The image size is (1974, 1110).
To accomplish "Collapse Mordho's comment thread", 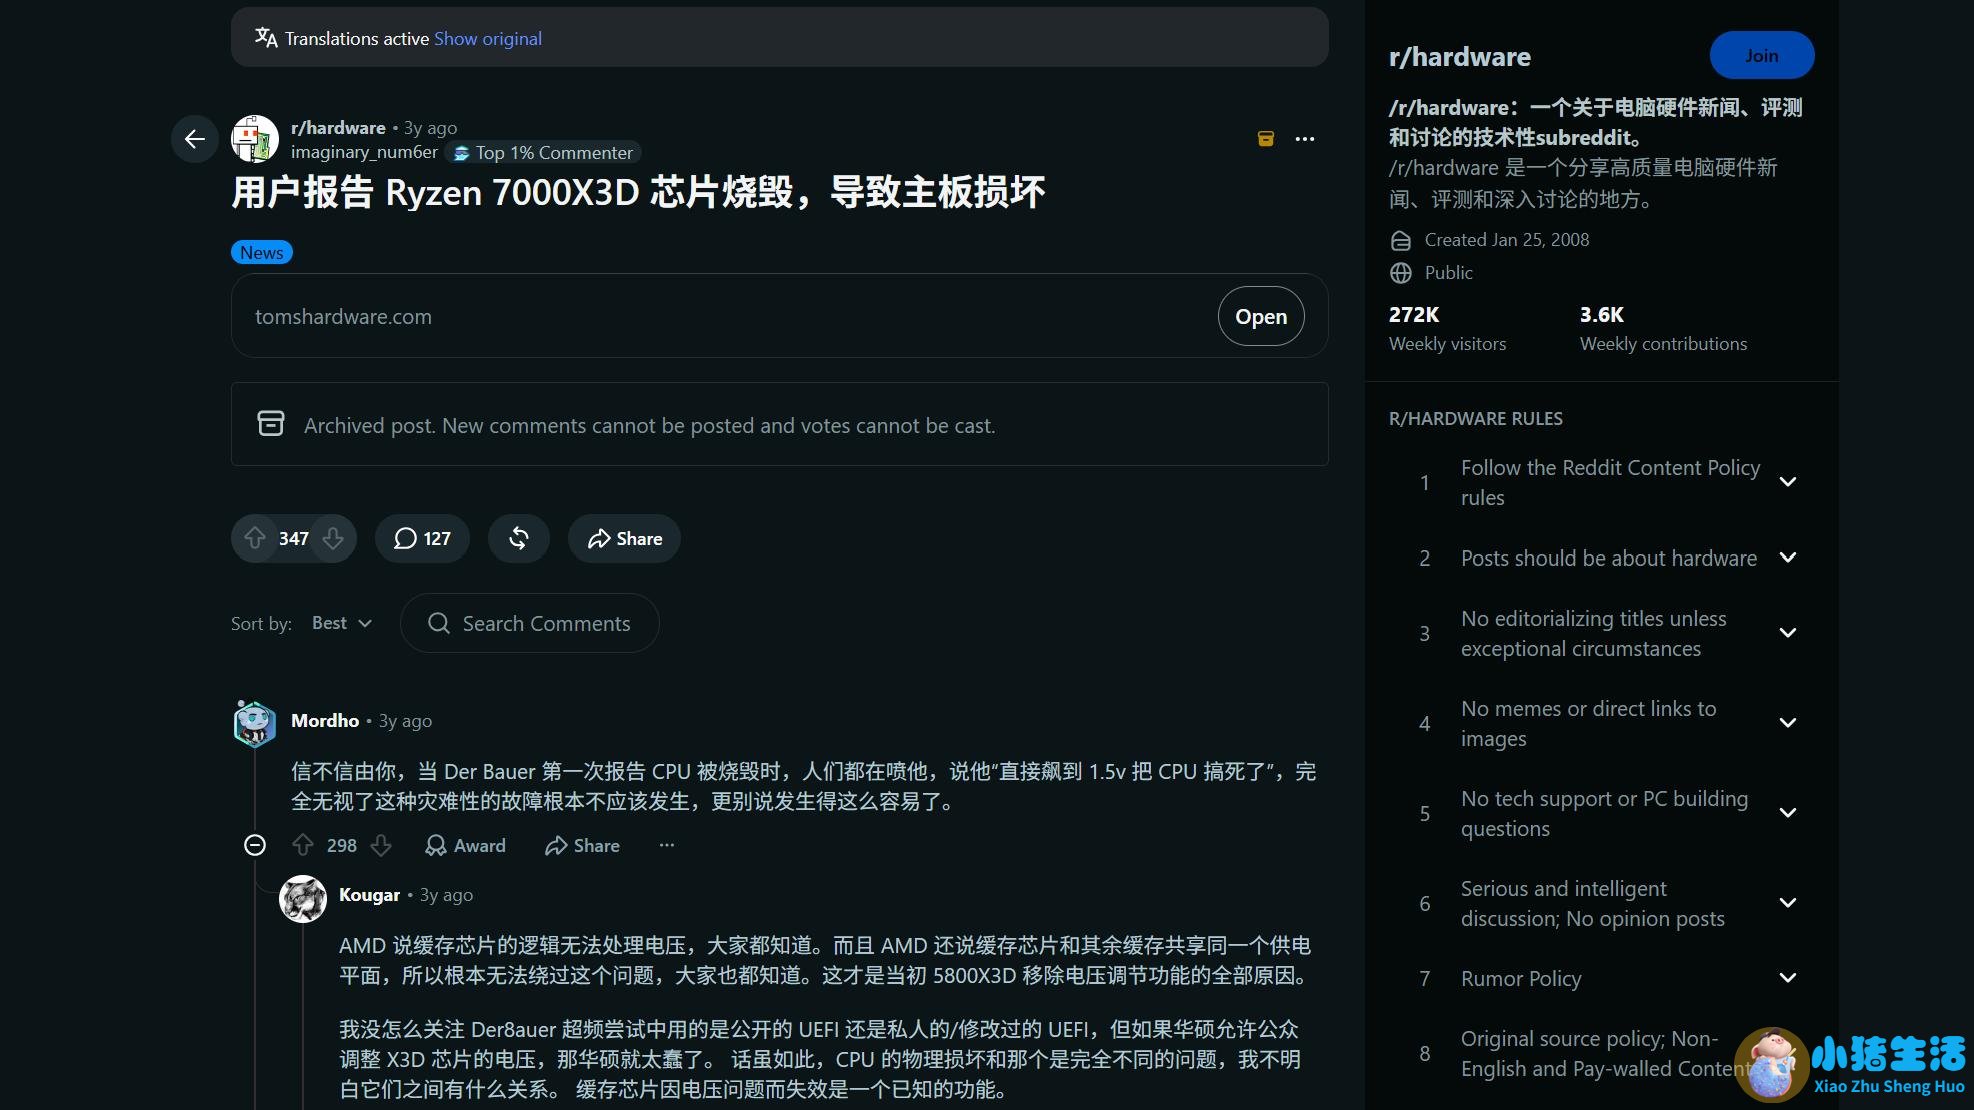I will pos(255,845).
